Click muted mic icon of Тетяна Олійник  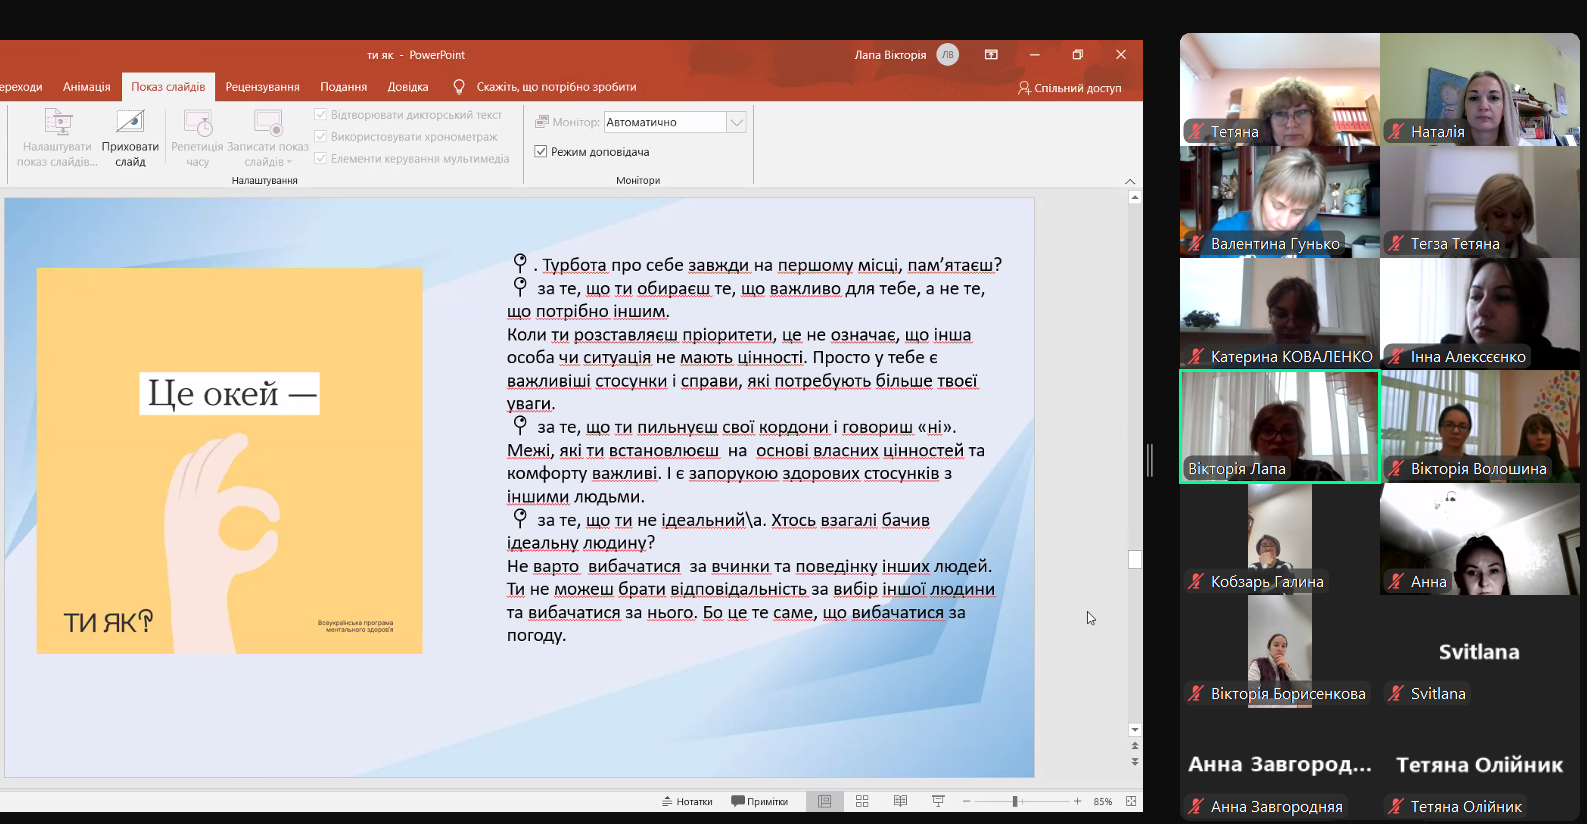point(1396,806)
